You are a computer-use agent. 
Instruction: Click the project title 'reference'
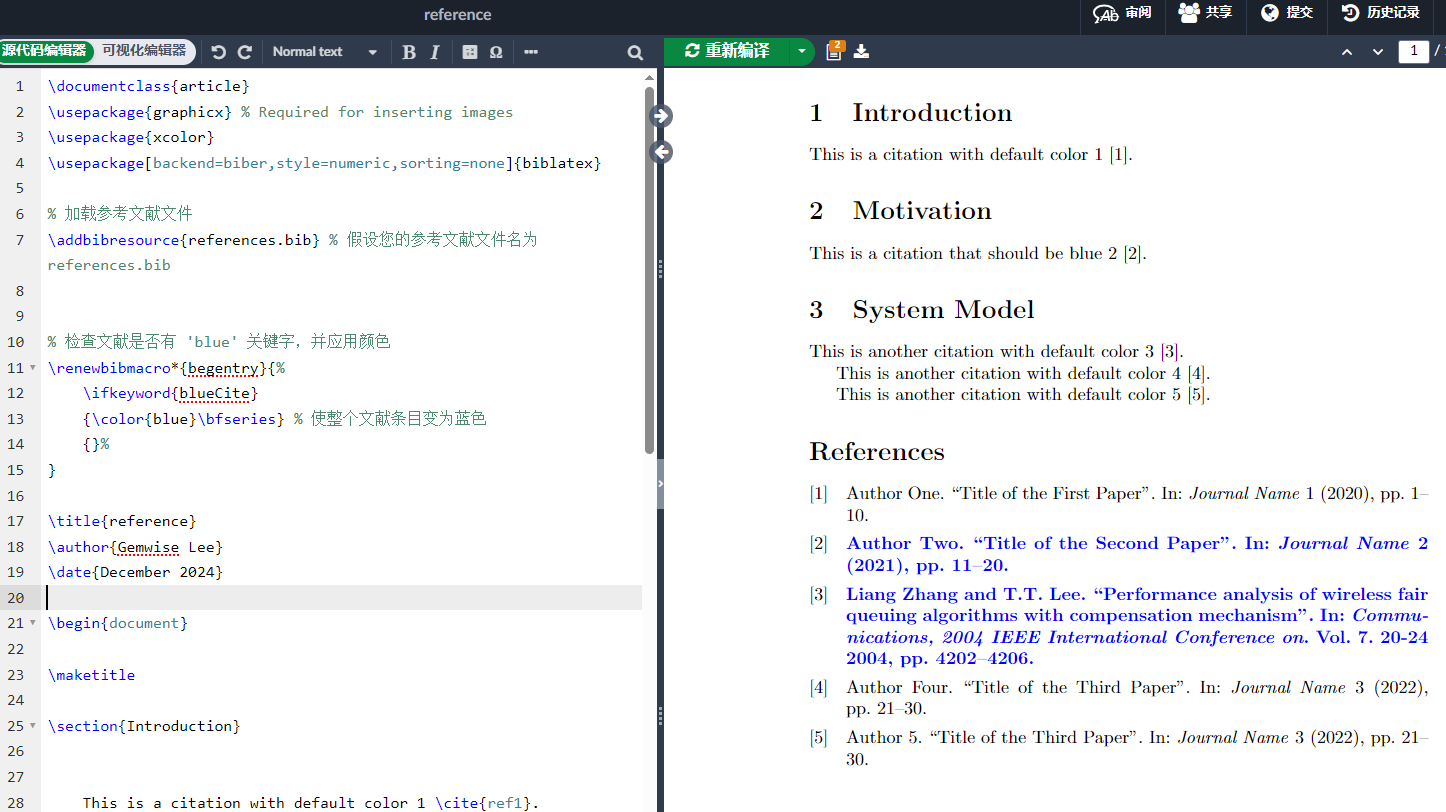pyautogui.click(x=457, y=14)
